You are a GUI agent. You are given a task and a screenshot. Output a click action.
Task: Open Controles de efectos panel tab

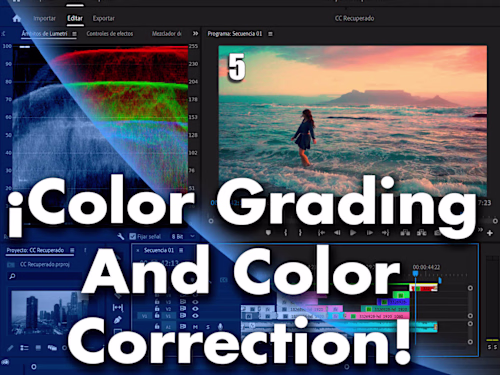[x=110, y=34]
